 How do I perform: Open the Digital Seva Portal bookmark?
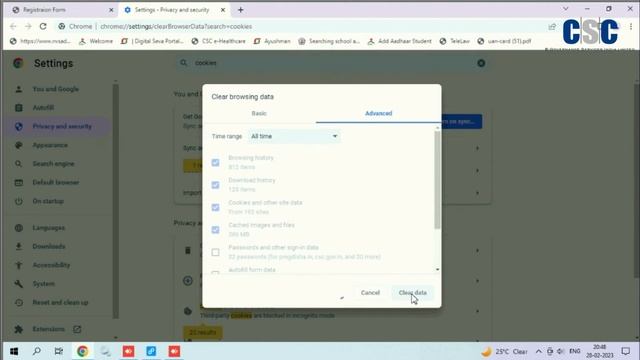tap(152, 41)
